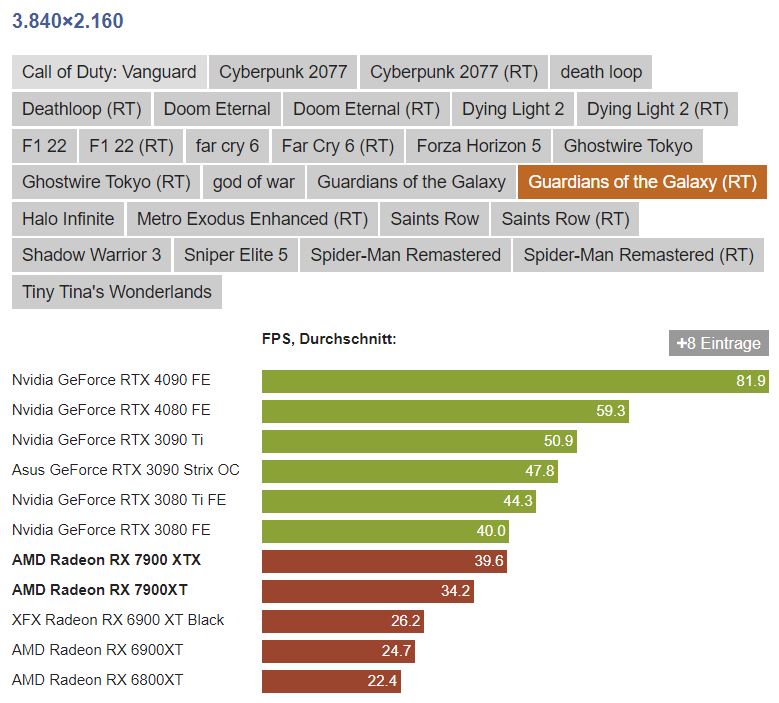Image resolution: width=779 pixels, height=703 pixels.
Task: Click Nvidia GeForce RTX 3080 FE label
Action: [111, 530]
